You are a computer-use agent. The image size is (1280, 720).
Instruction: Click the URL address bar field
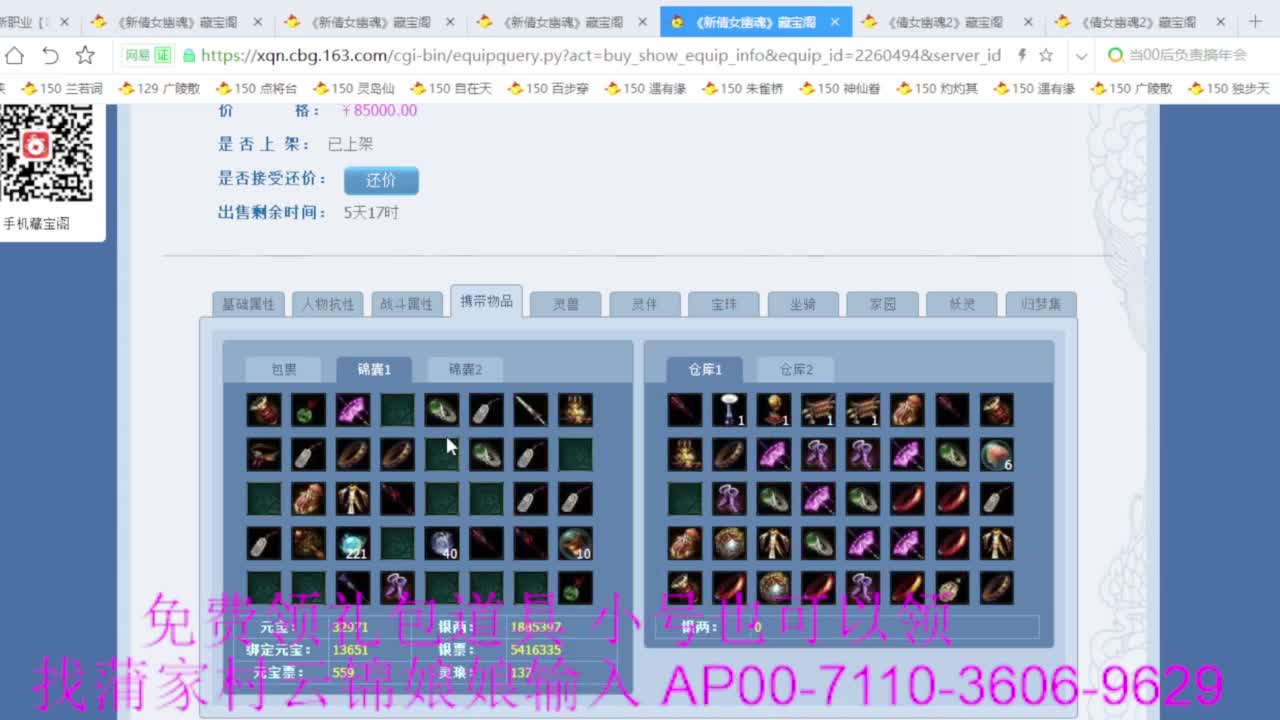coord(600,55)
